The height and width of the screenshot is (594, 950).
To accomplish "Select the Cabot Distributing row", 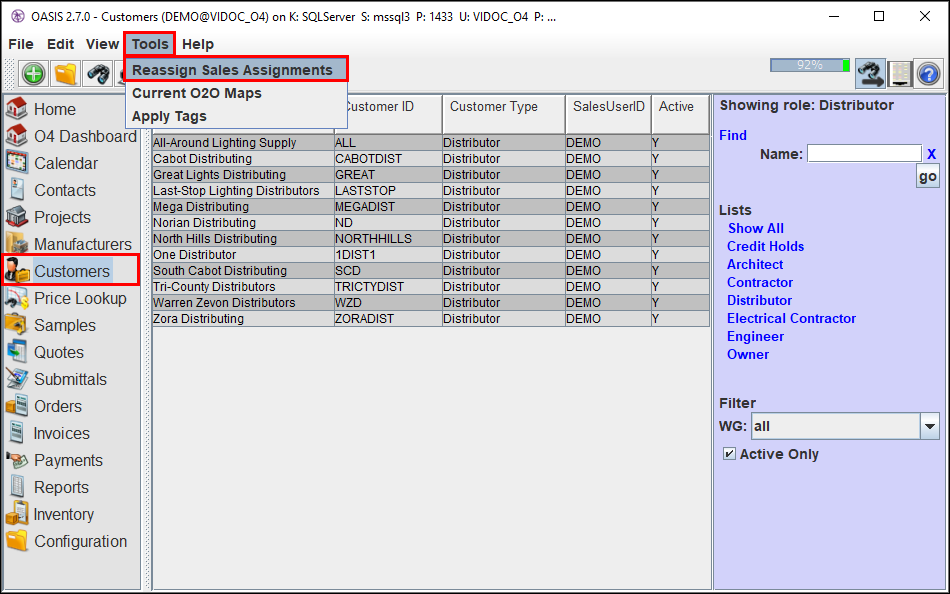I will [x=431, y=159].
